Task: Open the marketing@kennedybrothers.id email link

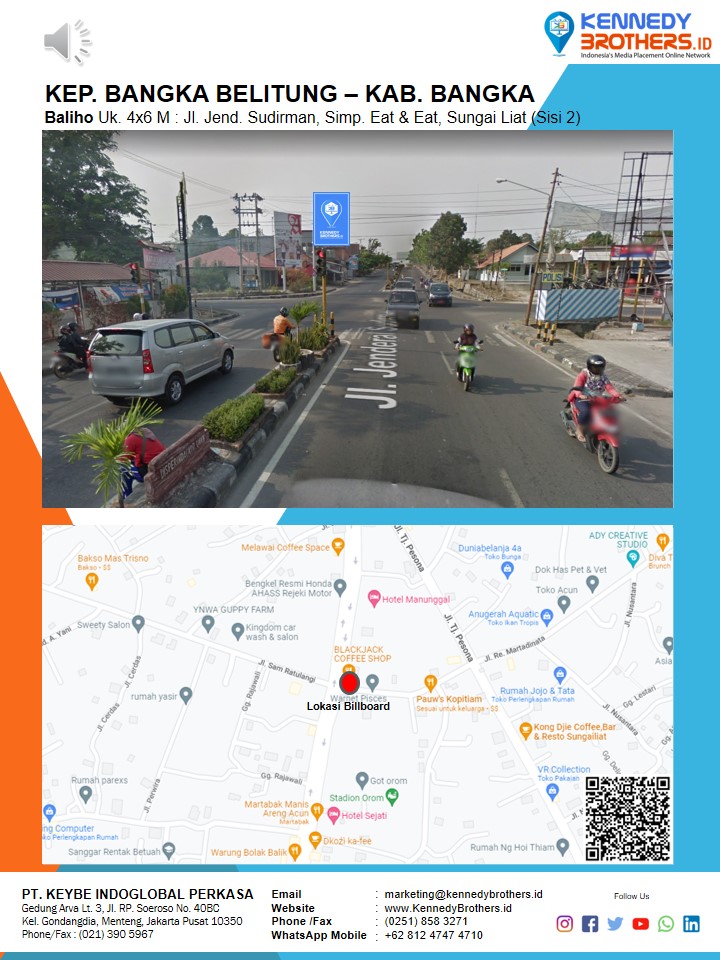Action: 463,894
